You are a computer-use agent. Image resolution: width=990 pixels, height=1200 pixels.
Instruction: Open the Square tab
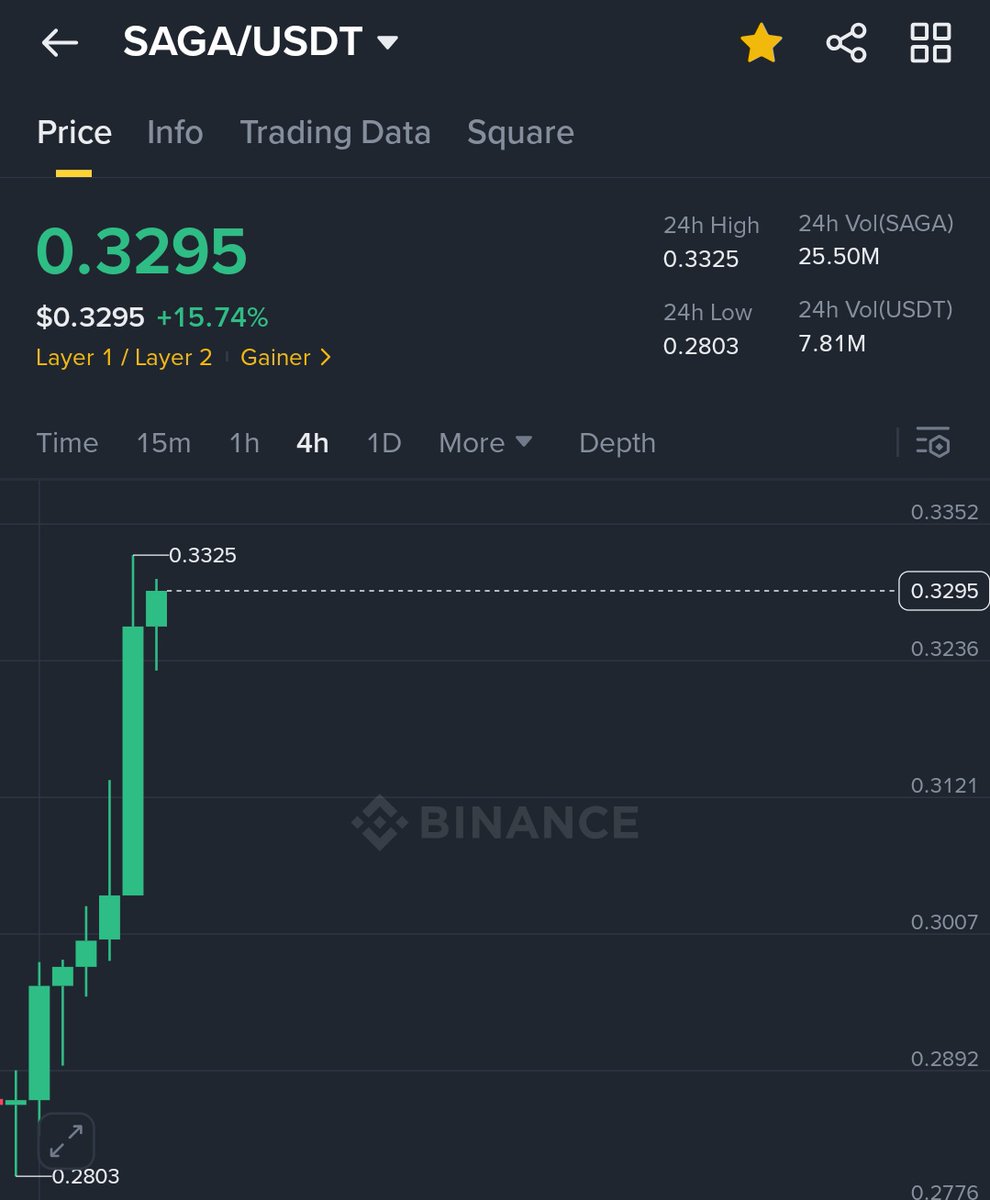point(520,133)
